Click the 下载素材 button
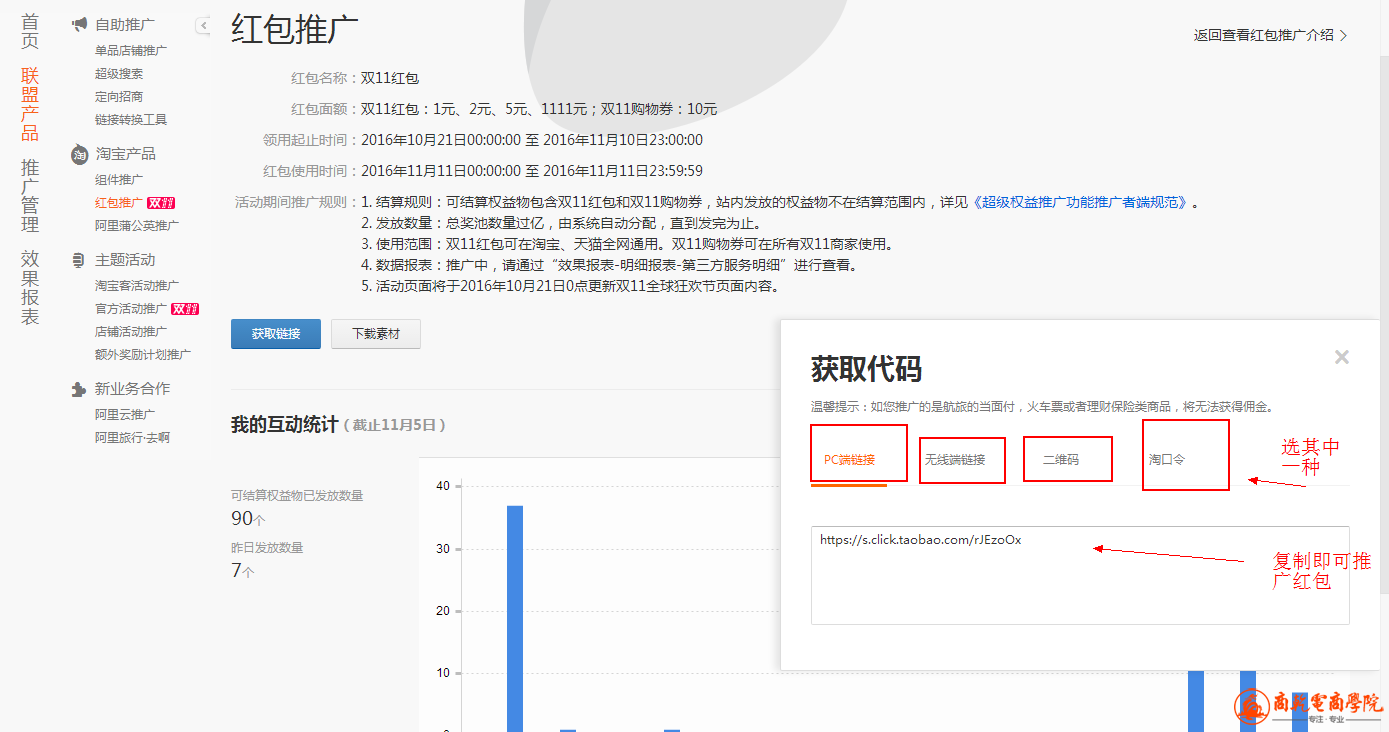 point(376,334)
